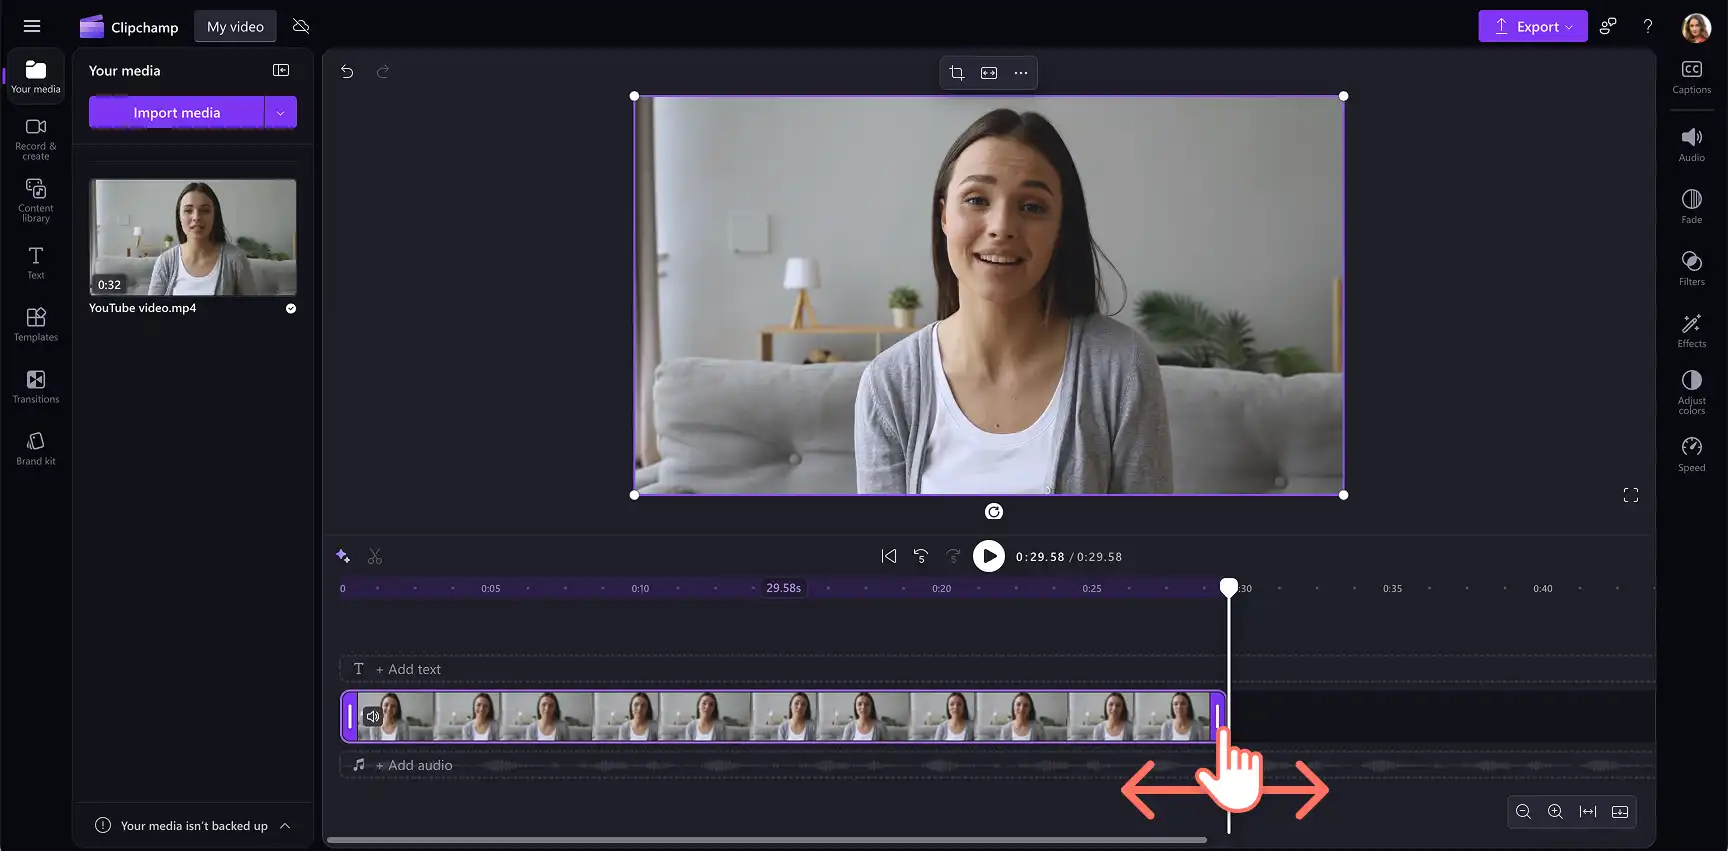Expand the Import media dropdown arrow
Screen dimensions: 1728x851
(281, 112)
